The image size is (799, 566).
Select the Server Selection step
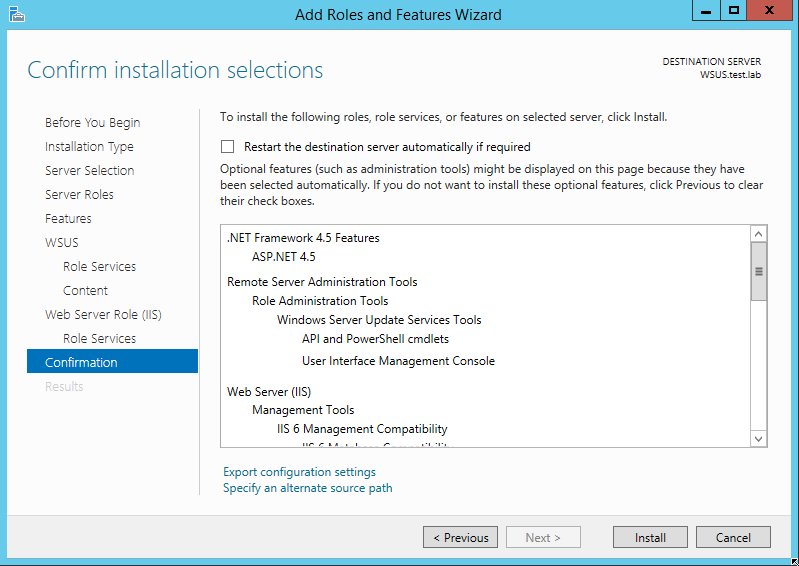click(x=90, y=171)
